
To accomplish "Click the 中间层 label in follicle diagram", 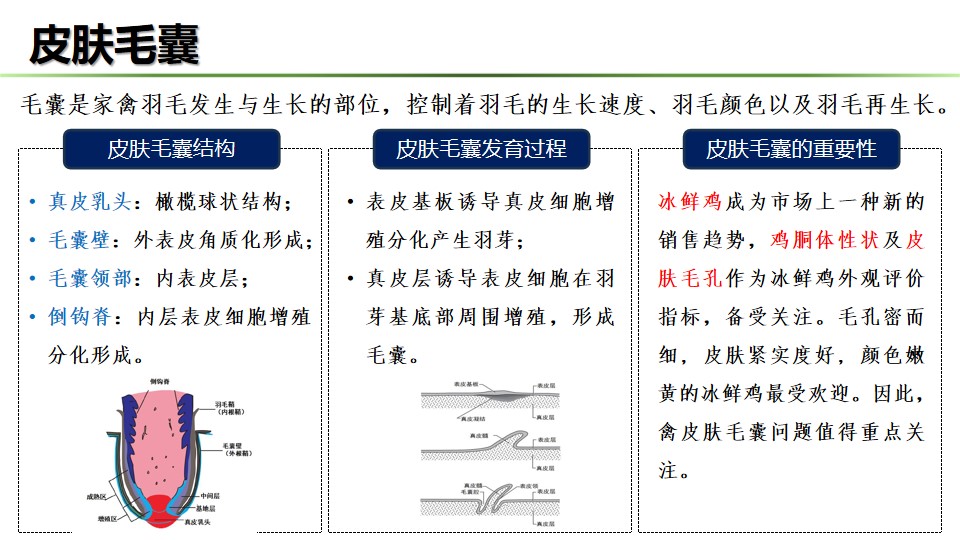I will 209,495.
